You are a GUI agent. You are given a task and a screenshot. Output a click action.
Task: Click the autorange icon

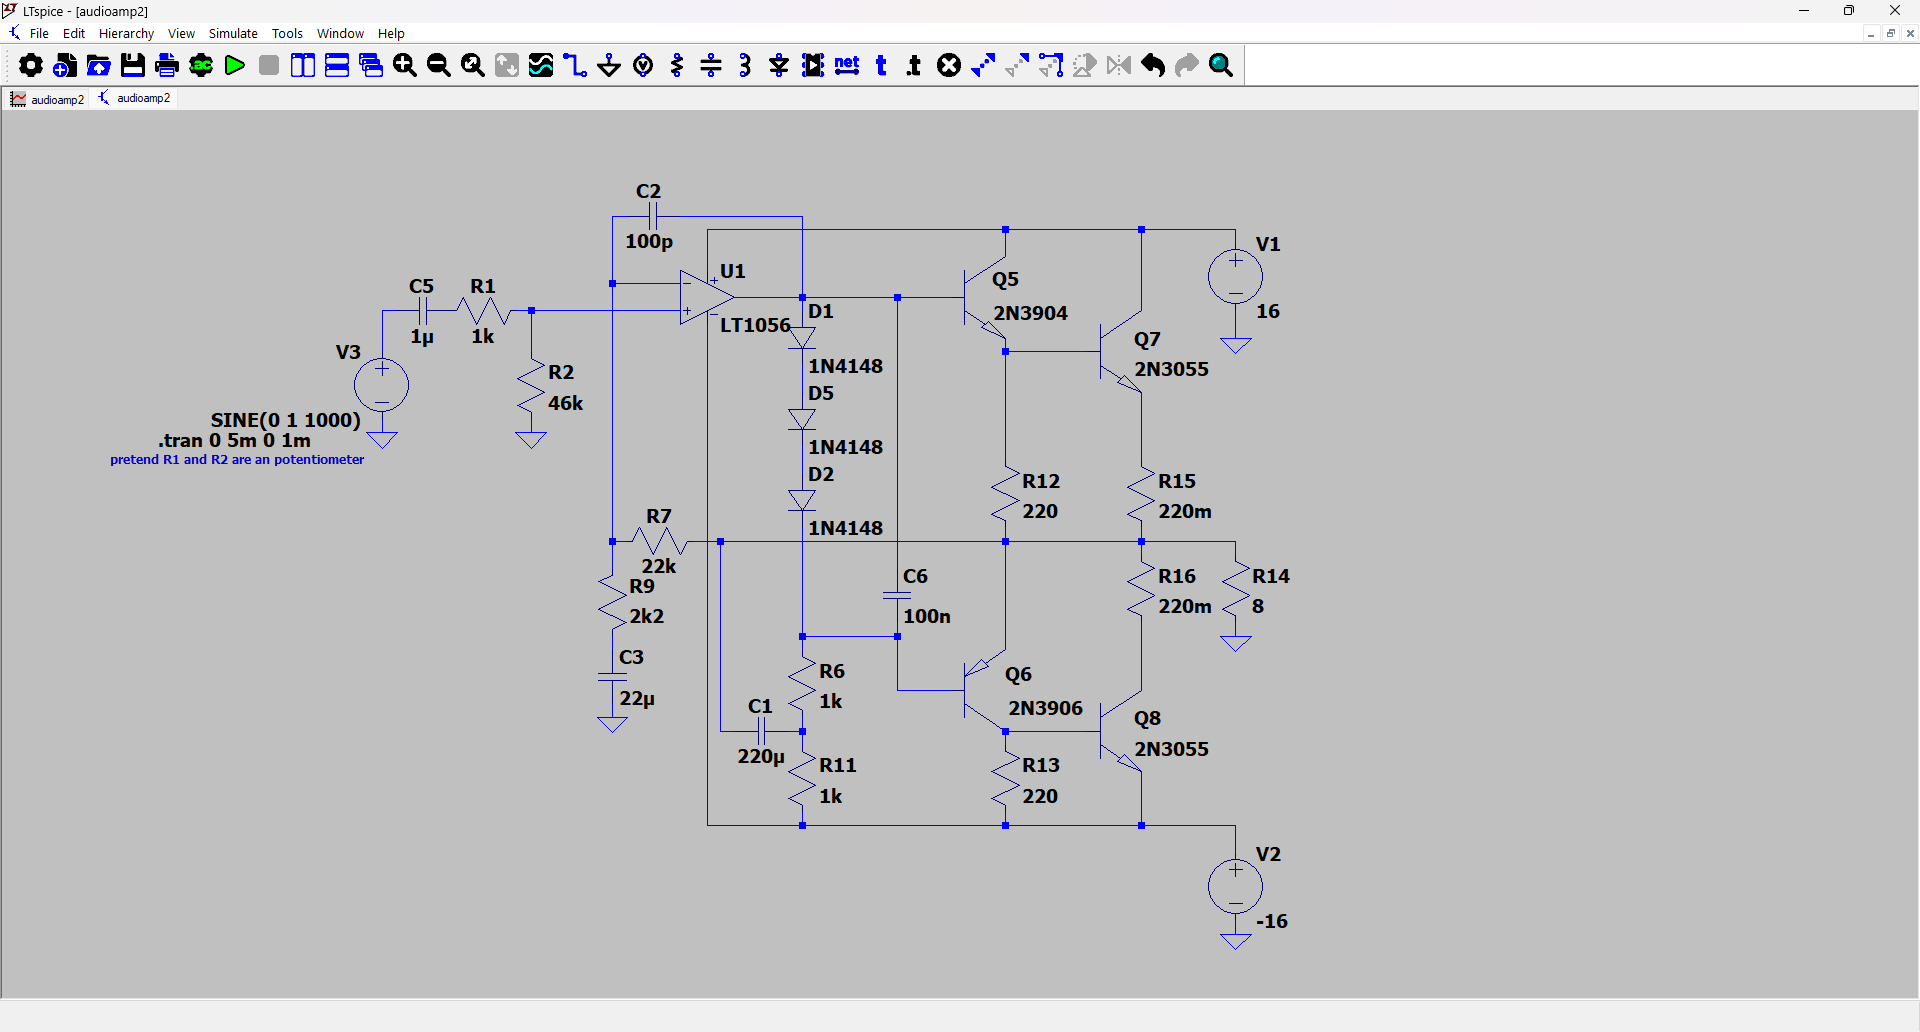[x=507, y=66]
